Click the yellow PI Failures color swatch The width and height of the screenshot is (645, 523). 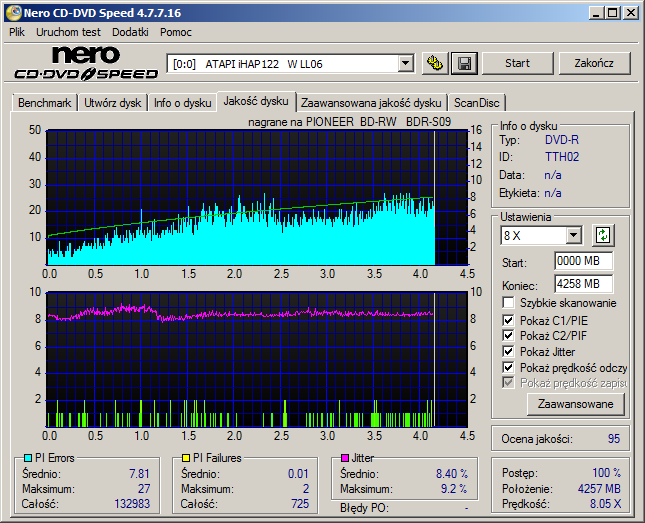point(186,458)
